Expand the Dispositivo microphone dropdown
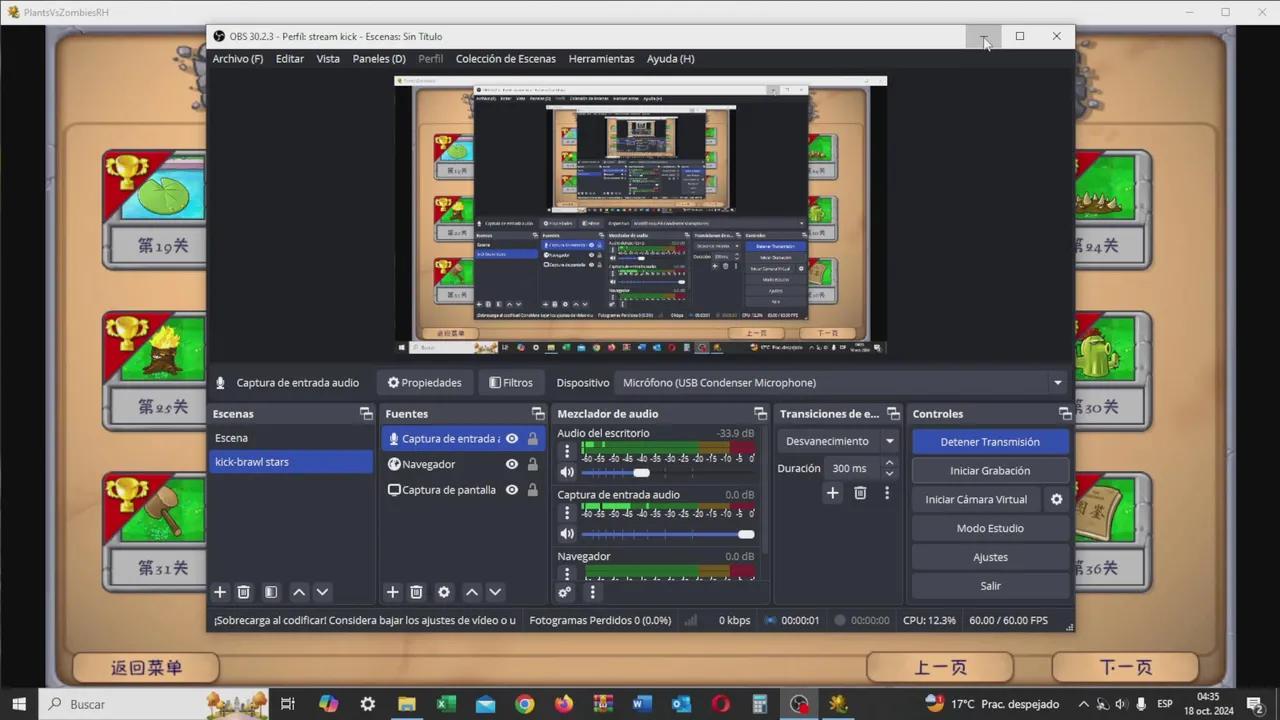 (x=1057, y=383)
